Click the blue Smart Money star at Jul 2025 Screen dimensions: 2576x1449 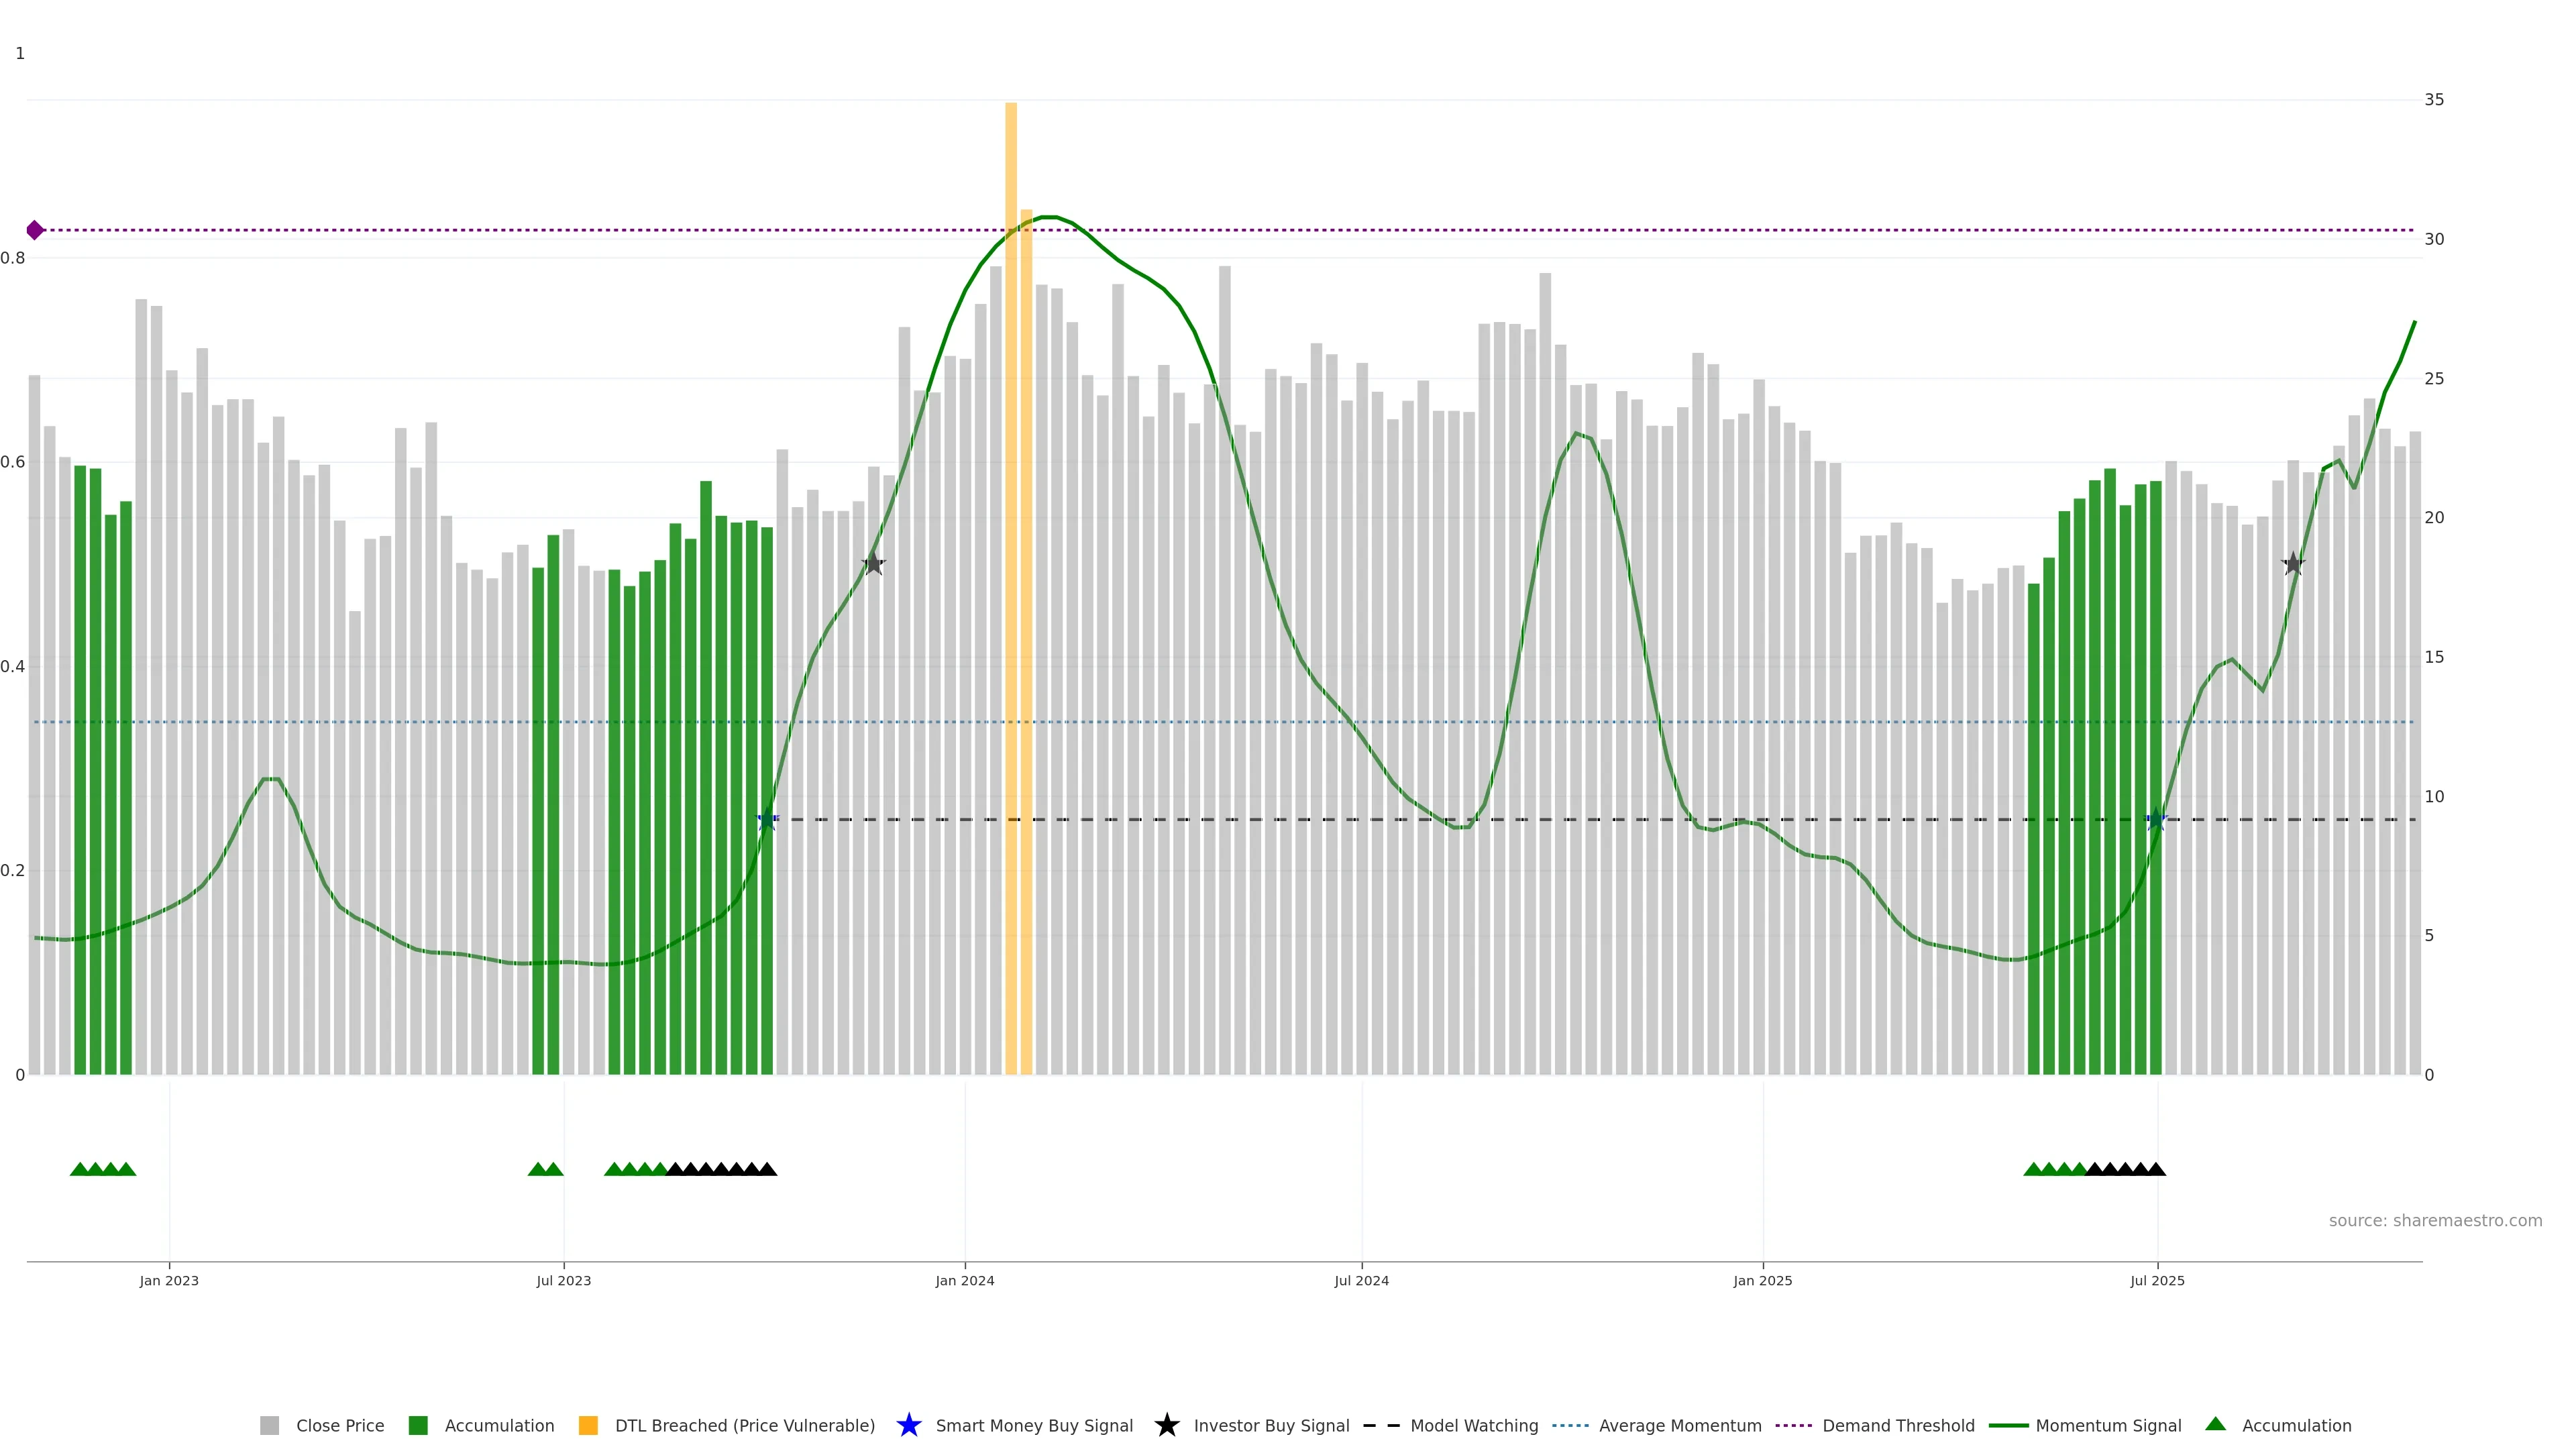tap(2156, 820)
